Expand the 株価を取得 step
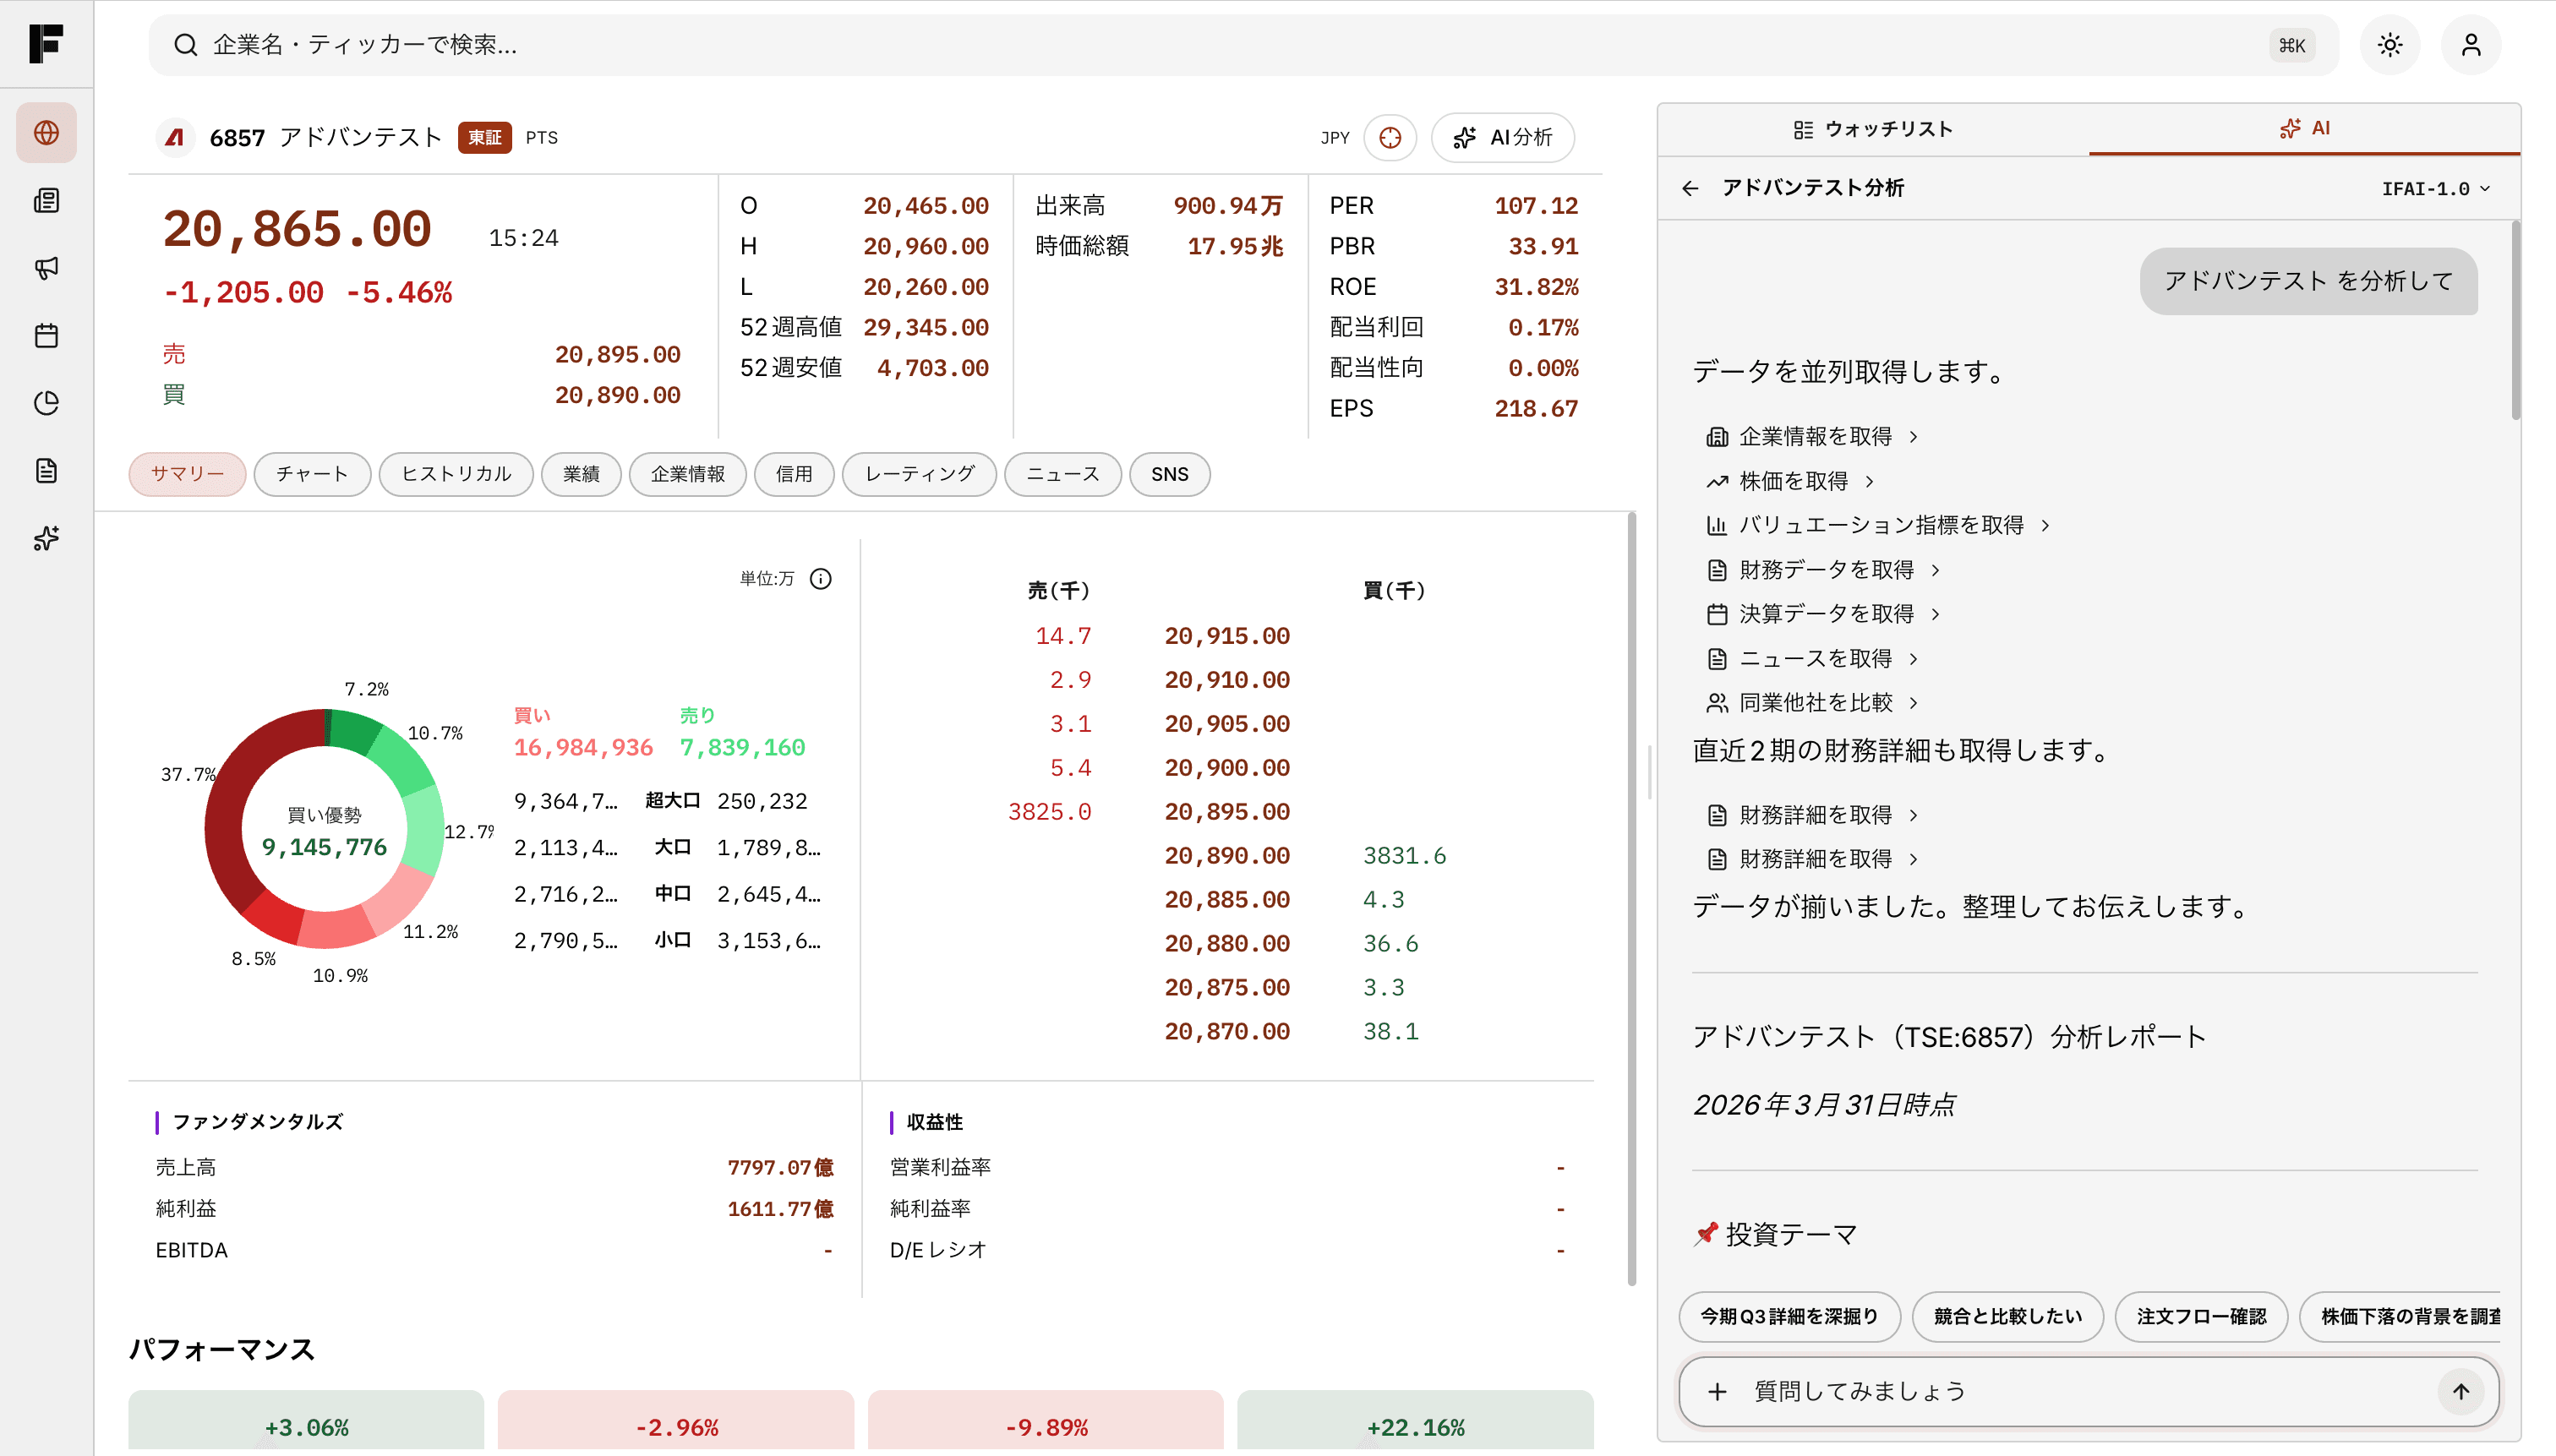Viewport: 2556px width, 1456px height. coord(1789,481)
